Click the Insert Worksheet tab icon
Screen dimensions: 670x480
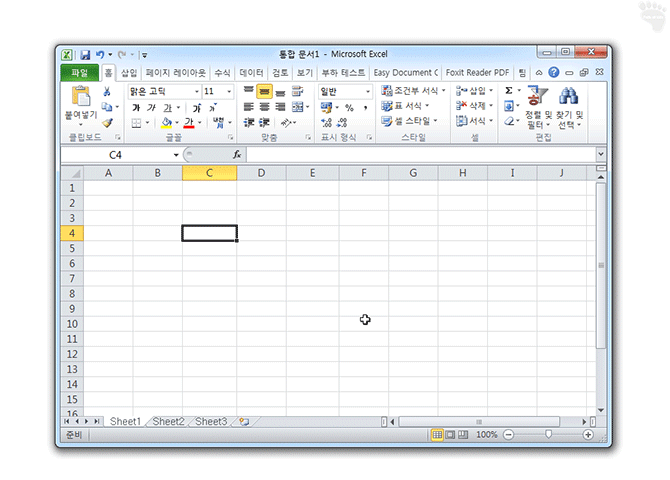pos(244,421)
